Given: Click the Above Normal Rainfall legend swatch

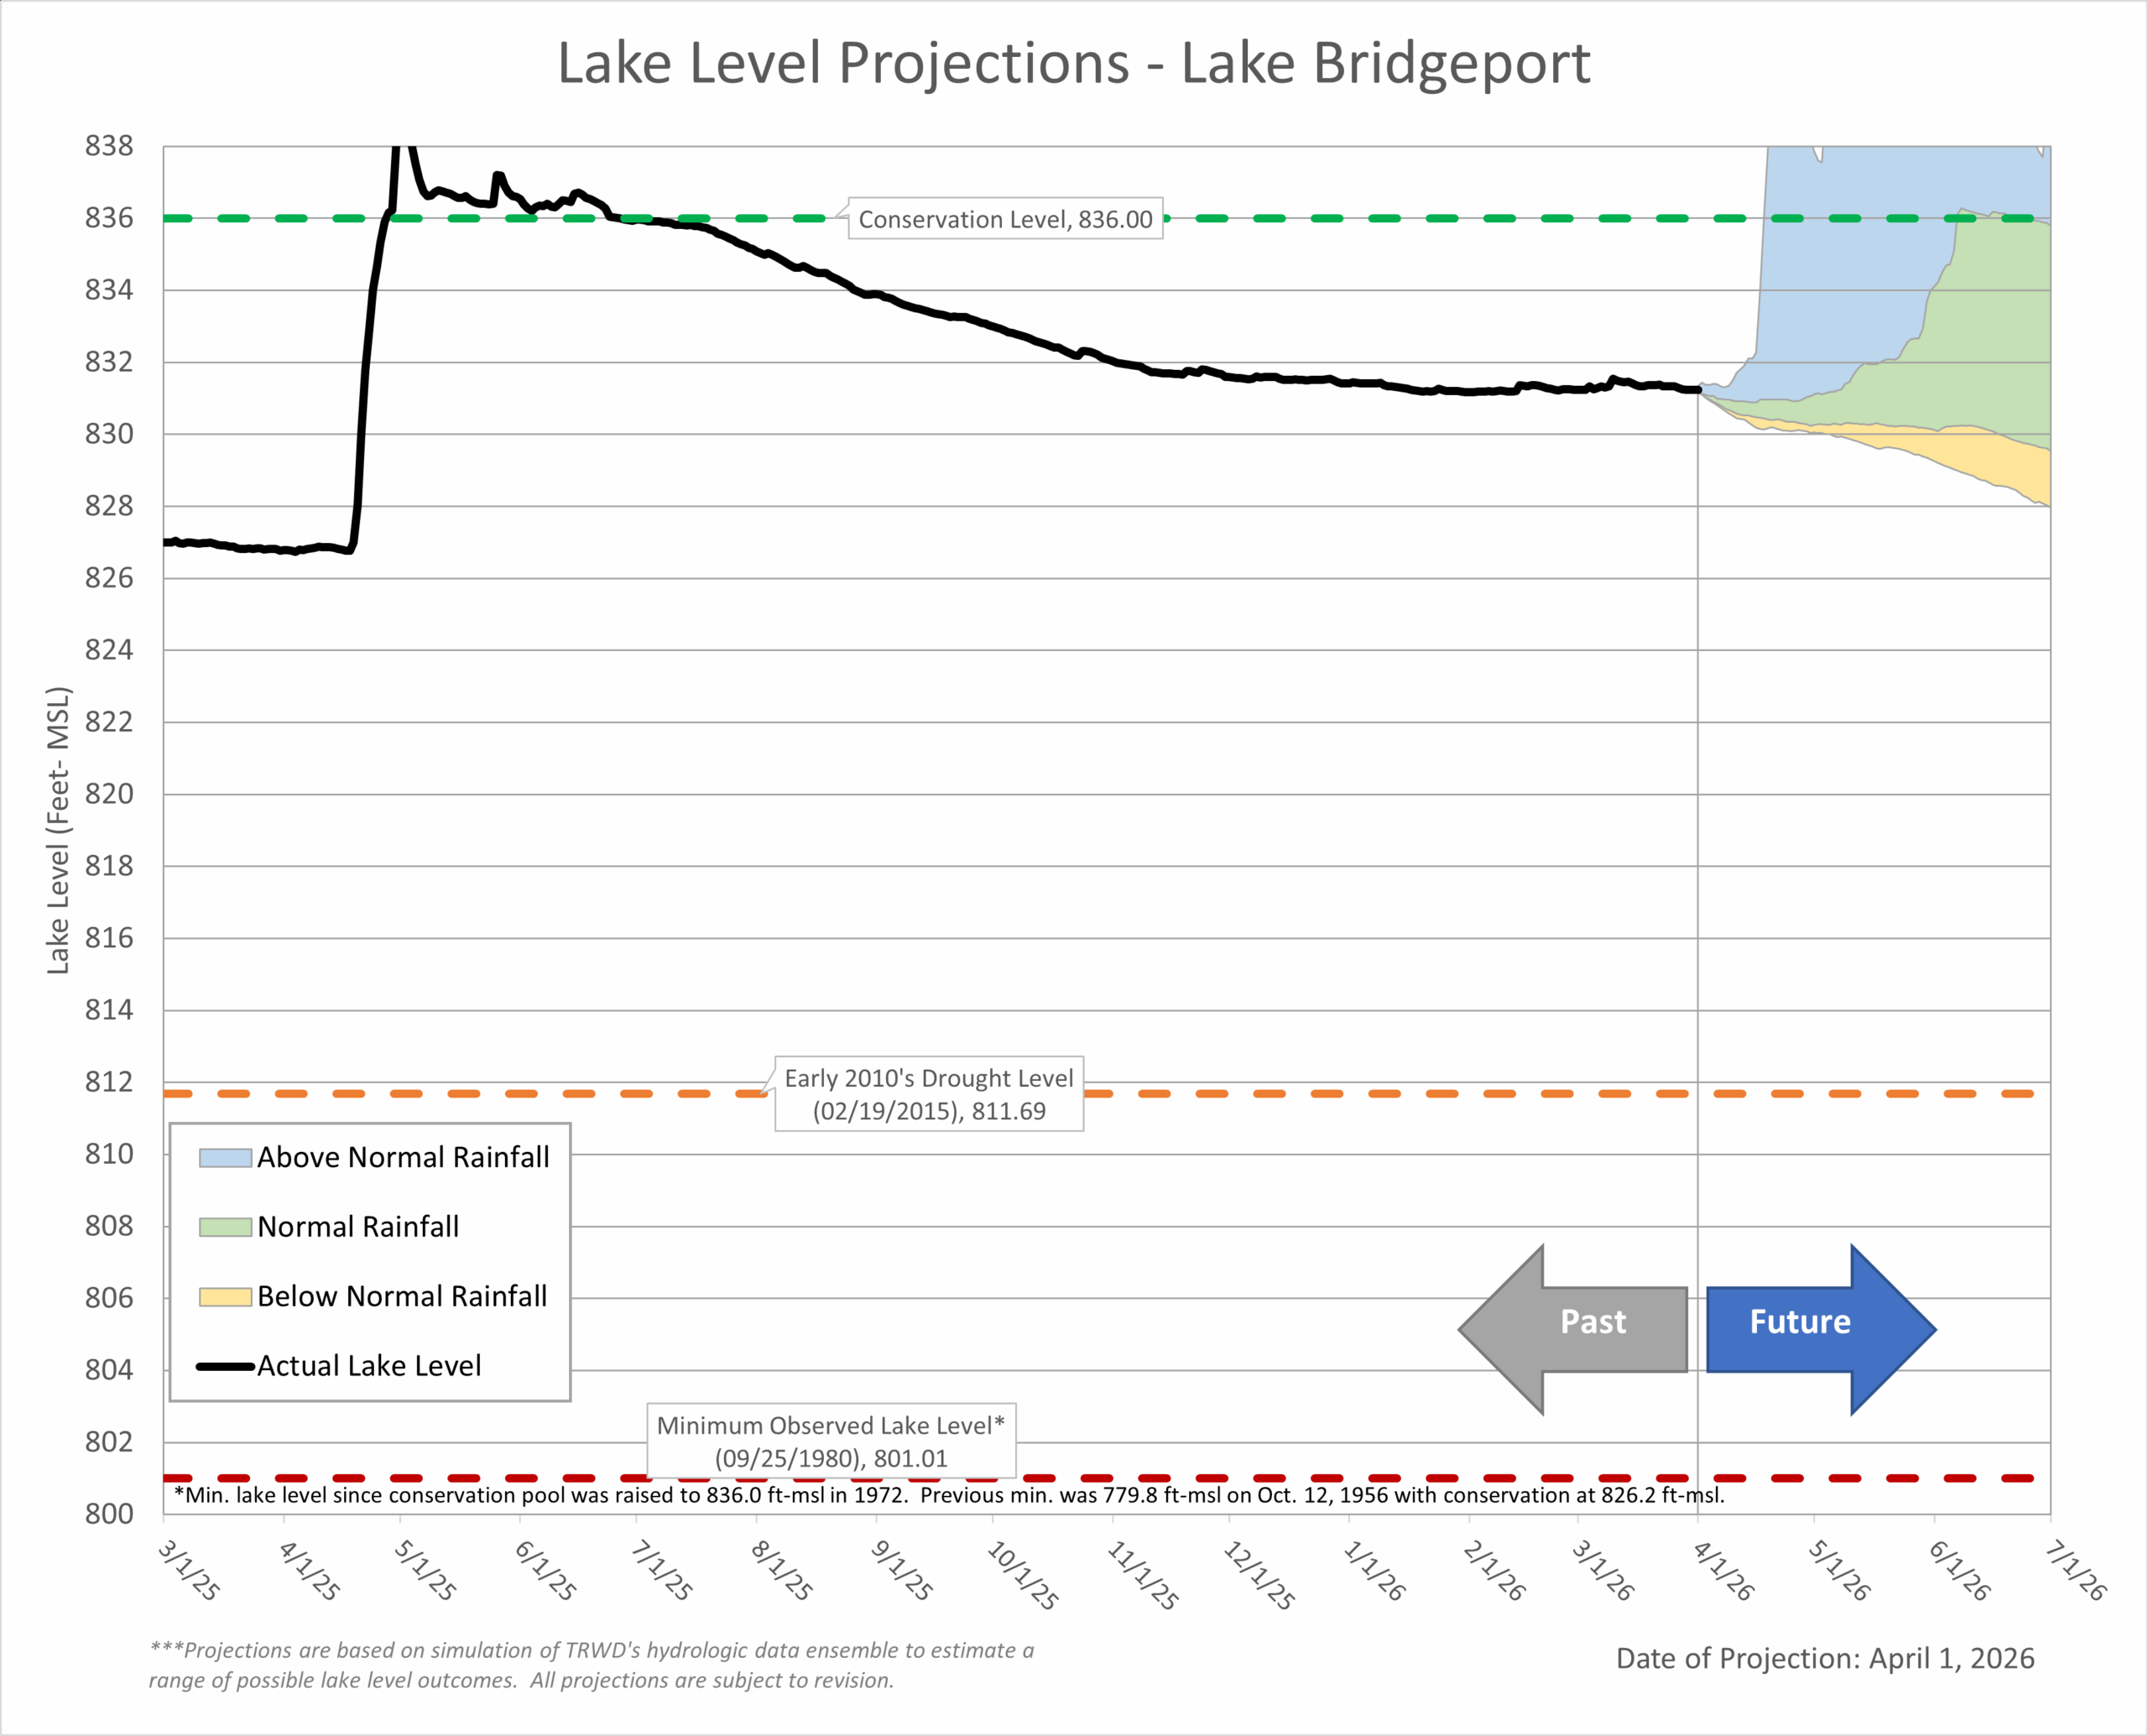Looking at the screenshot, I should tap(225, 1157).
